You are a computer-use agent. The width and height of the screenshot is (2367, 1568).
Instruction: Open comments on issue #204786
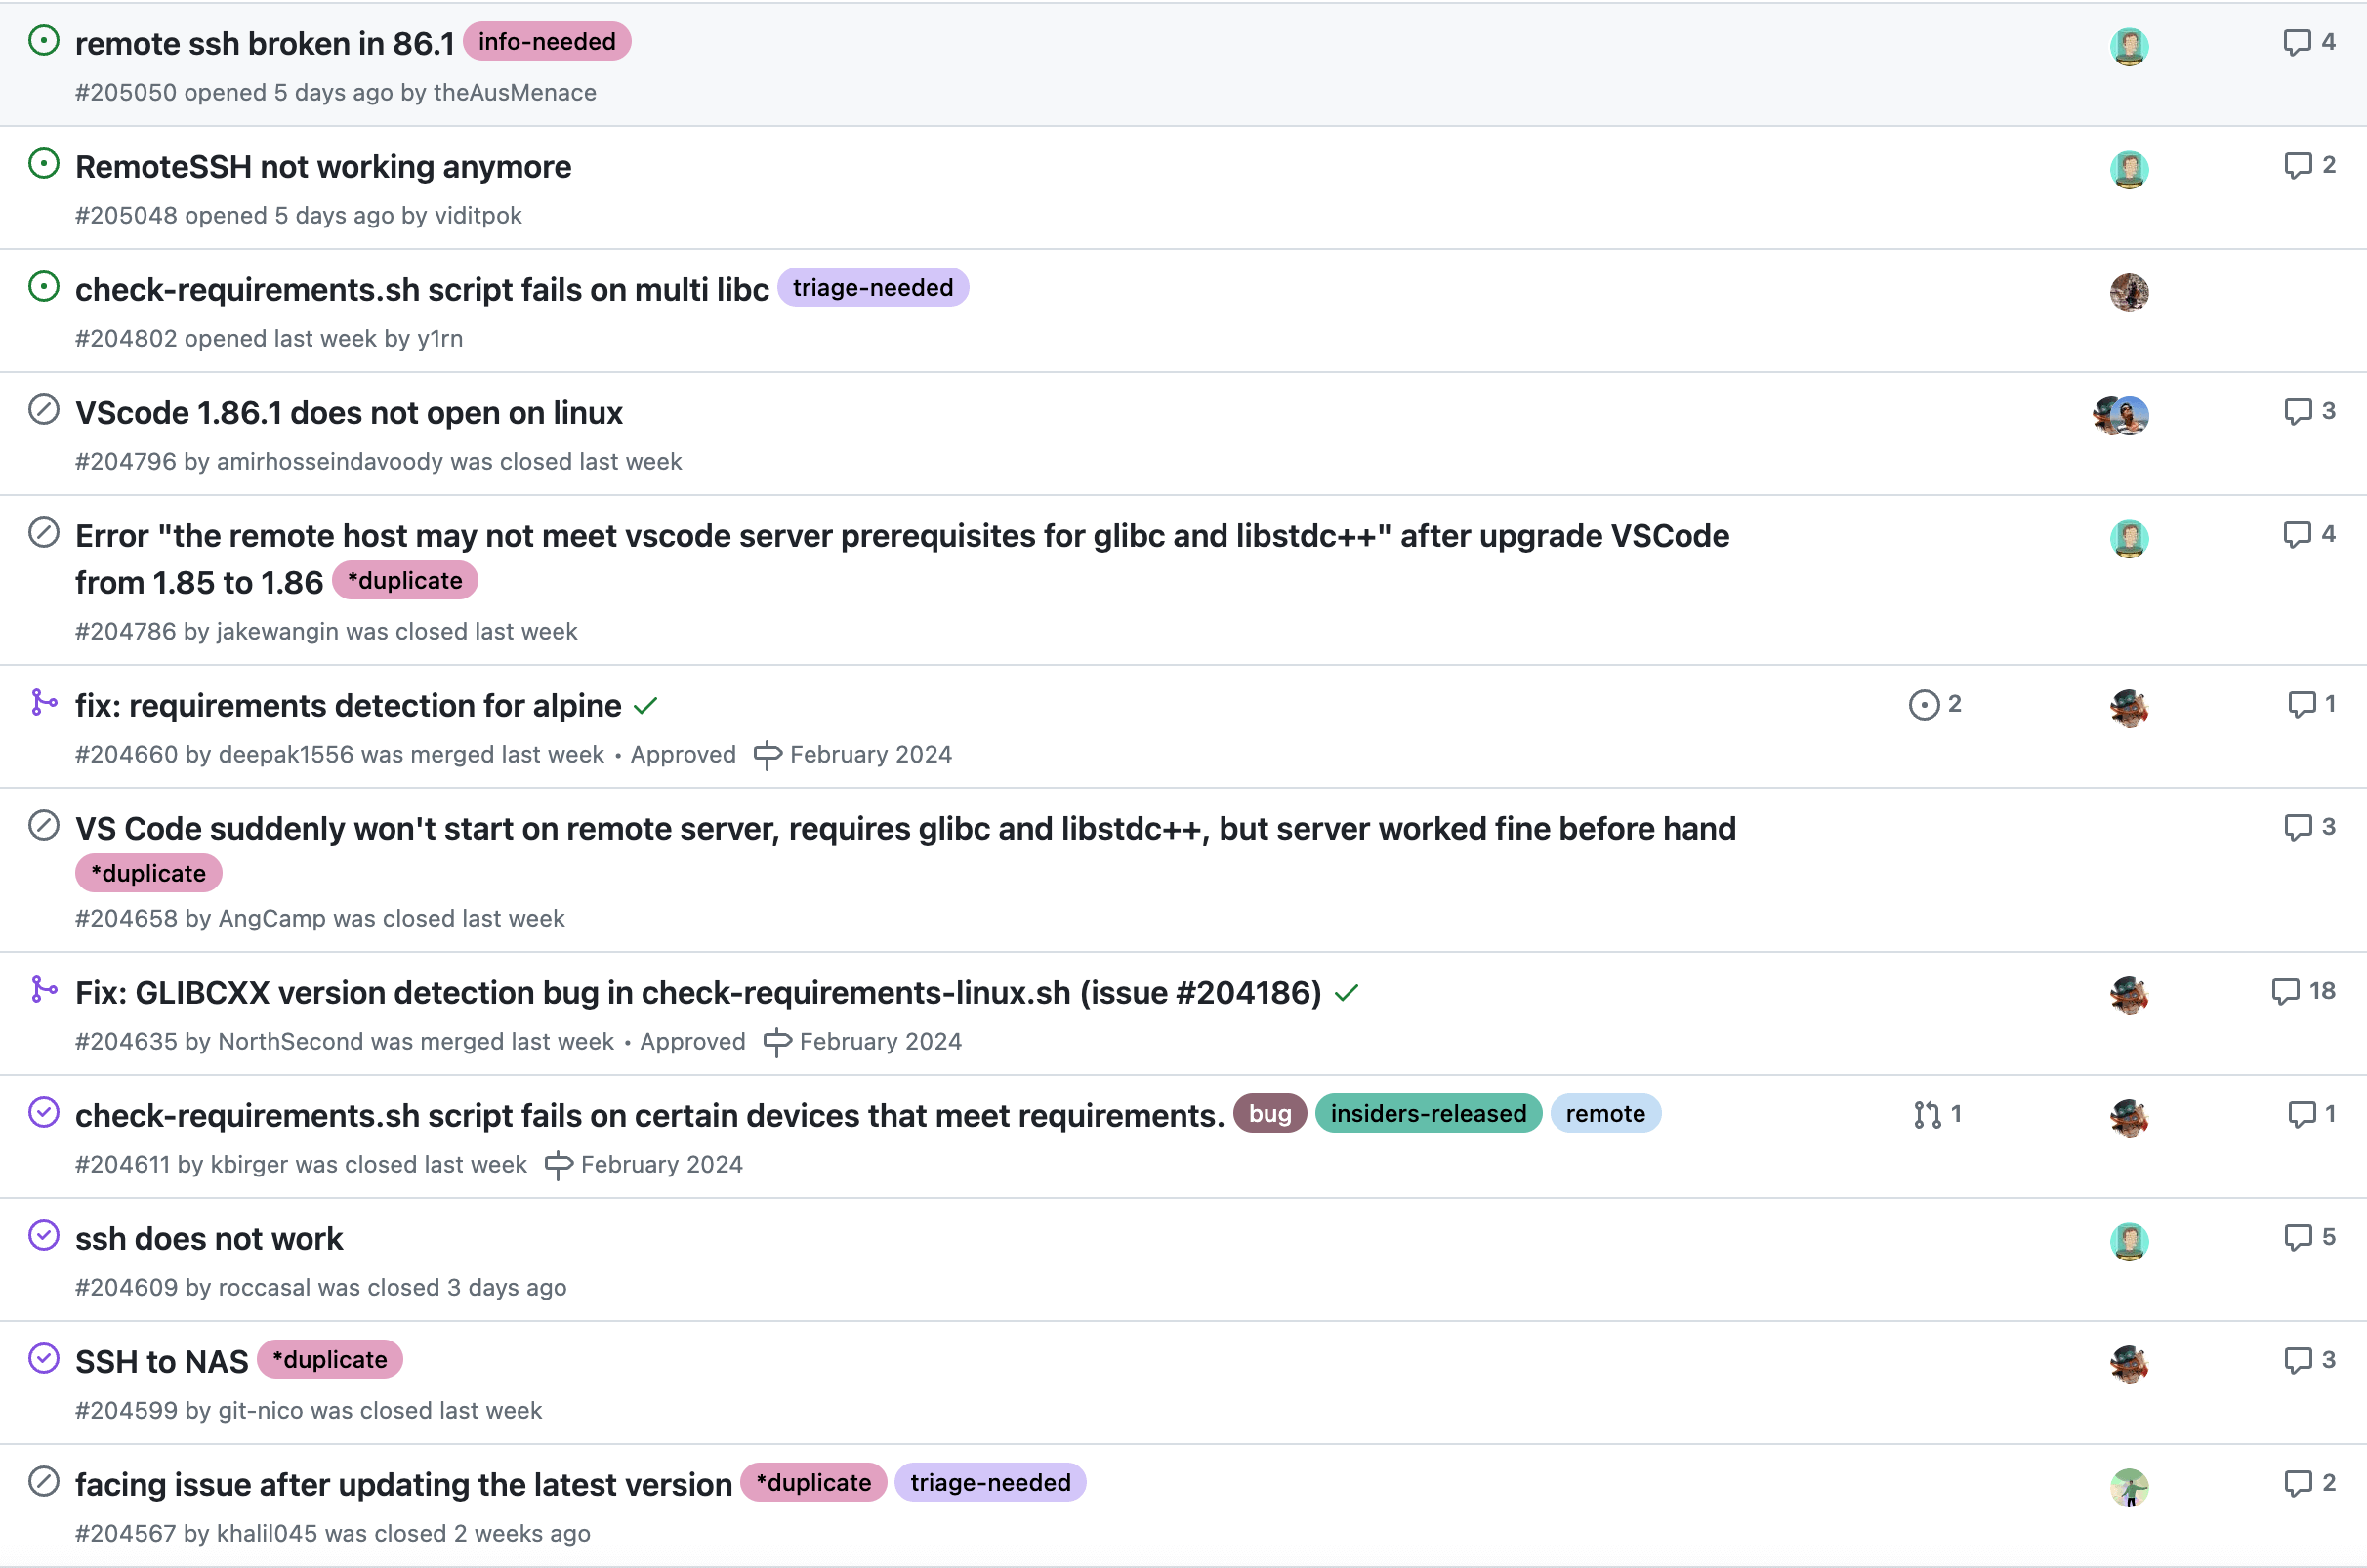coord(2309,534)
